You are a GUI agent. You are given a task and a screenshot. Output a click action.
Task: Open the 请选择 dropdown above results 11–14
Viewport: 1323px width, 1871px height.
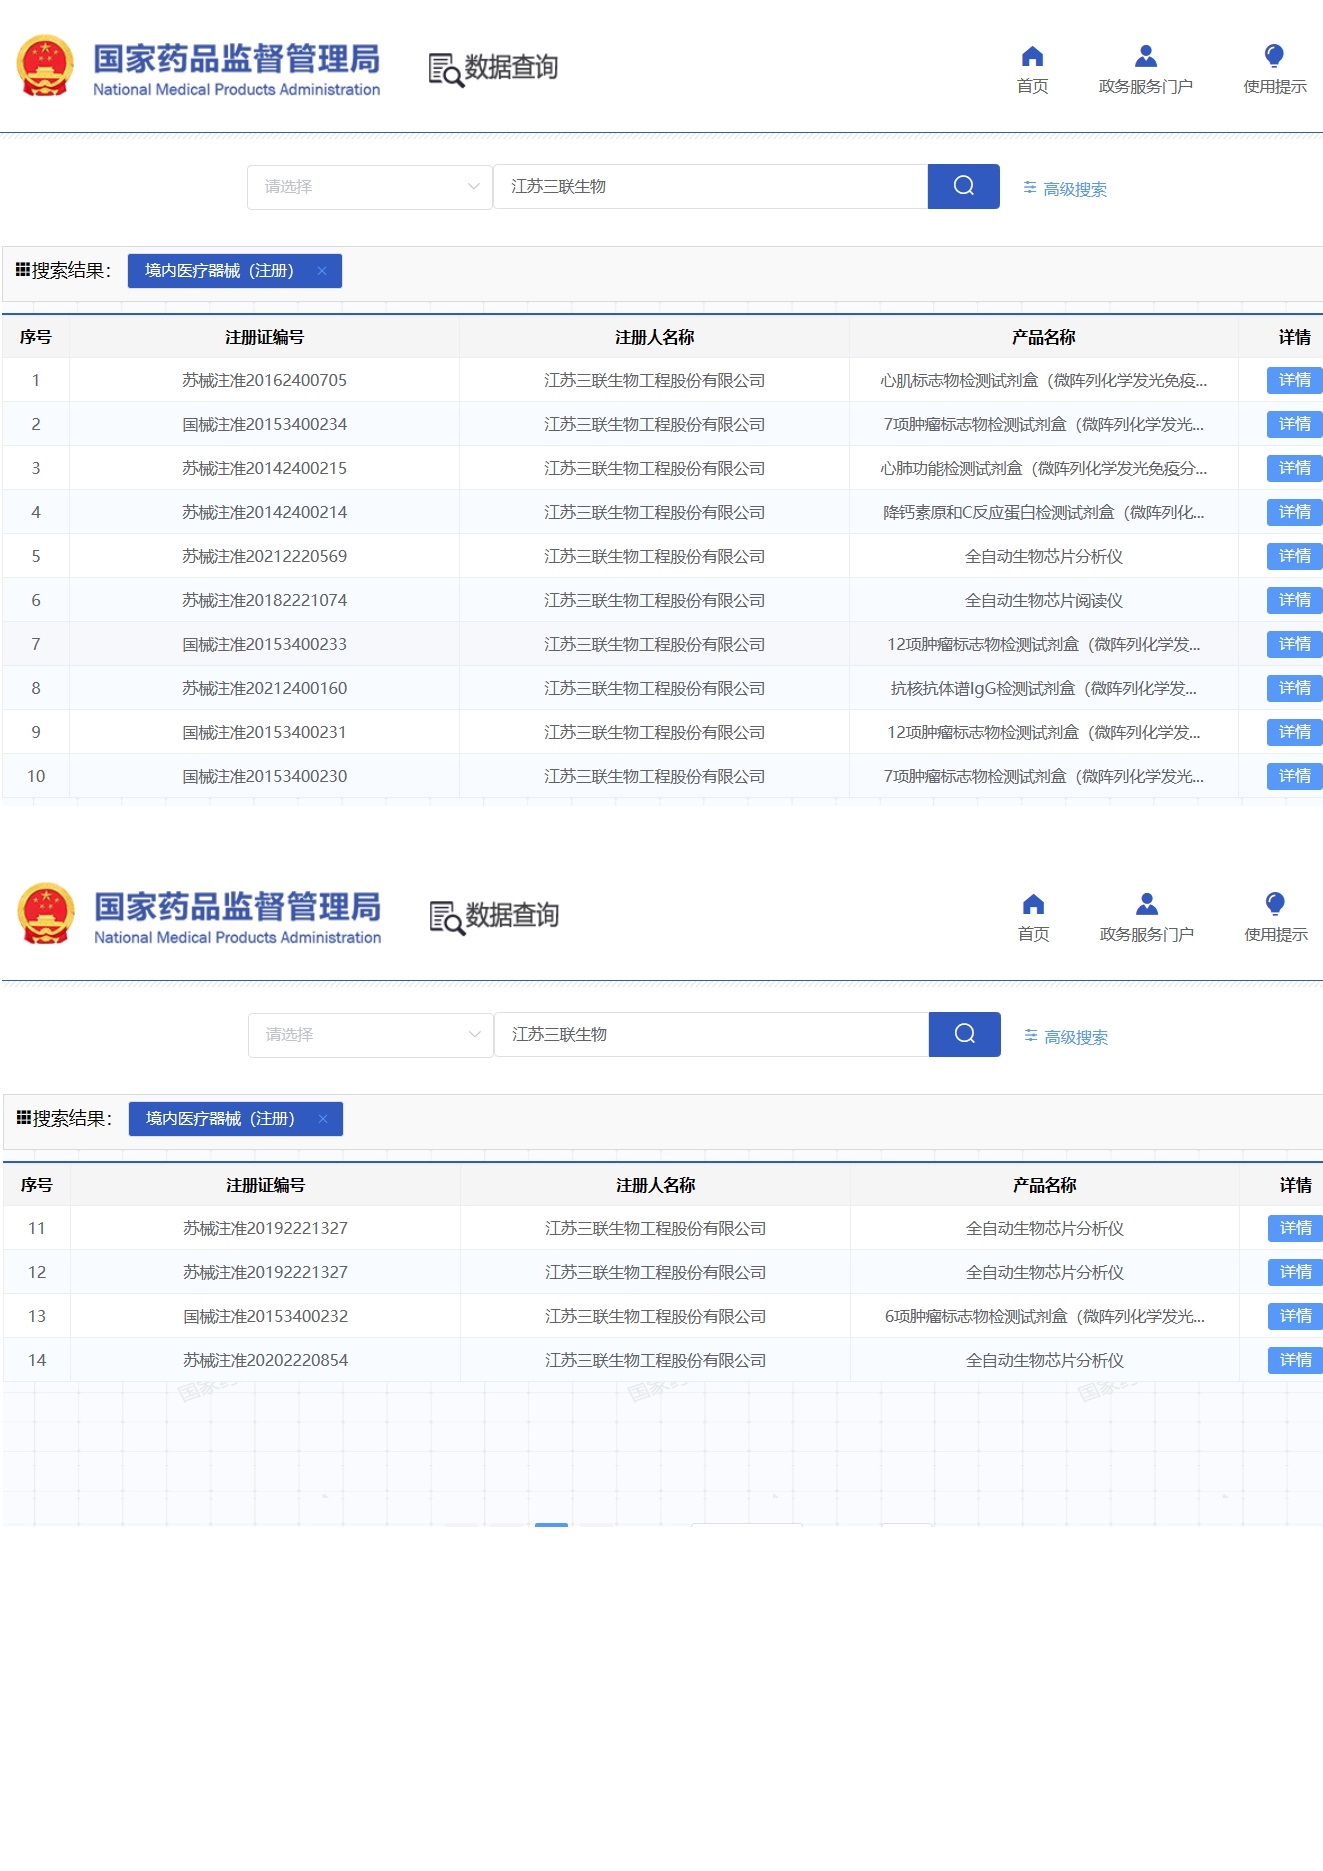pos(370,1035)
